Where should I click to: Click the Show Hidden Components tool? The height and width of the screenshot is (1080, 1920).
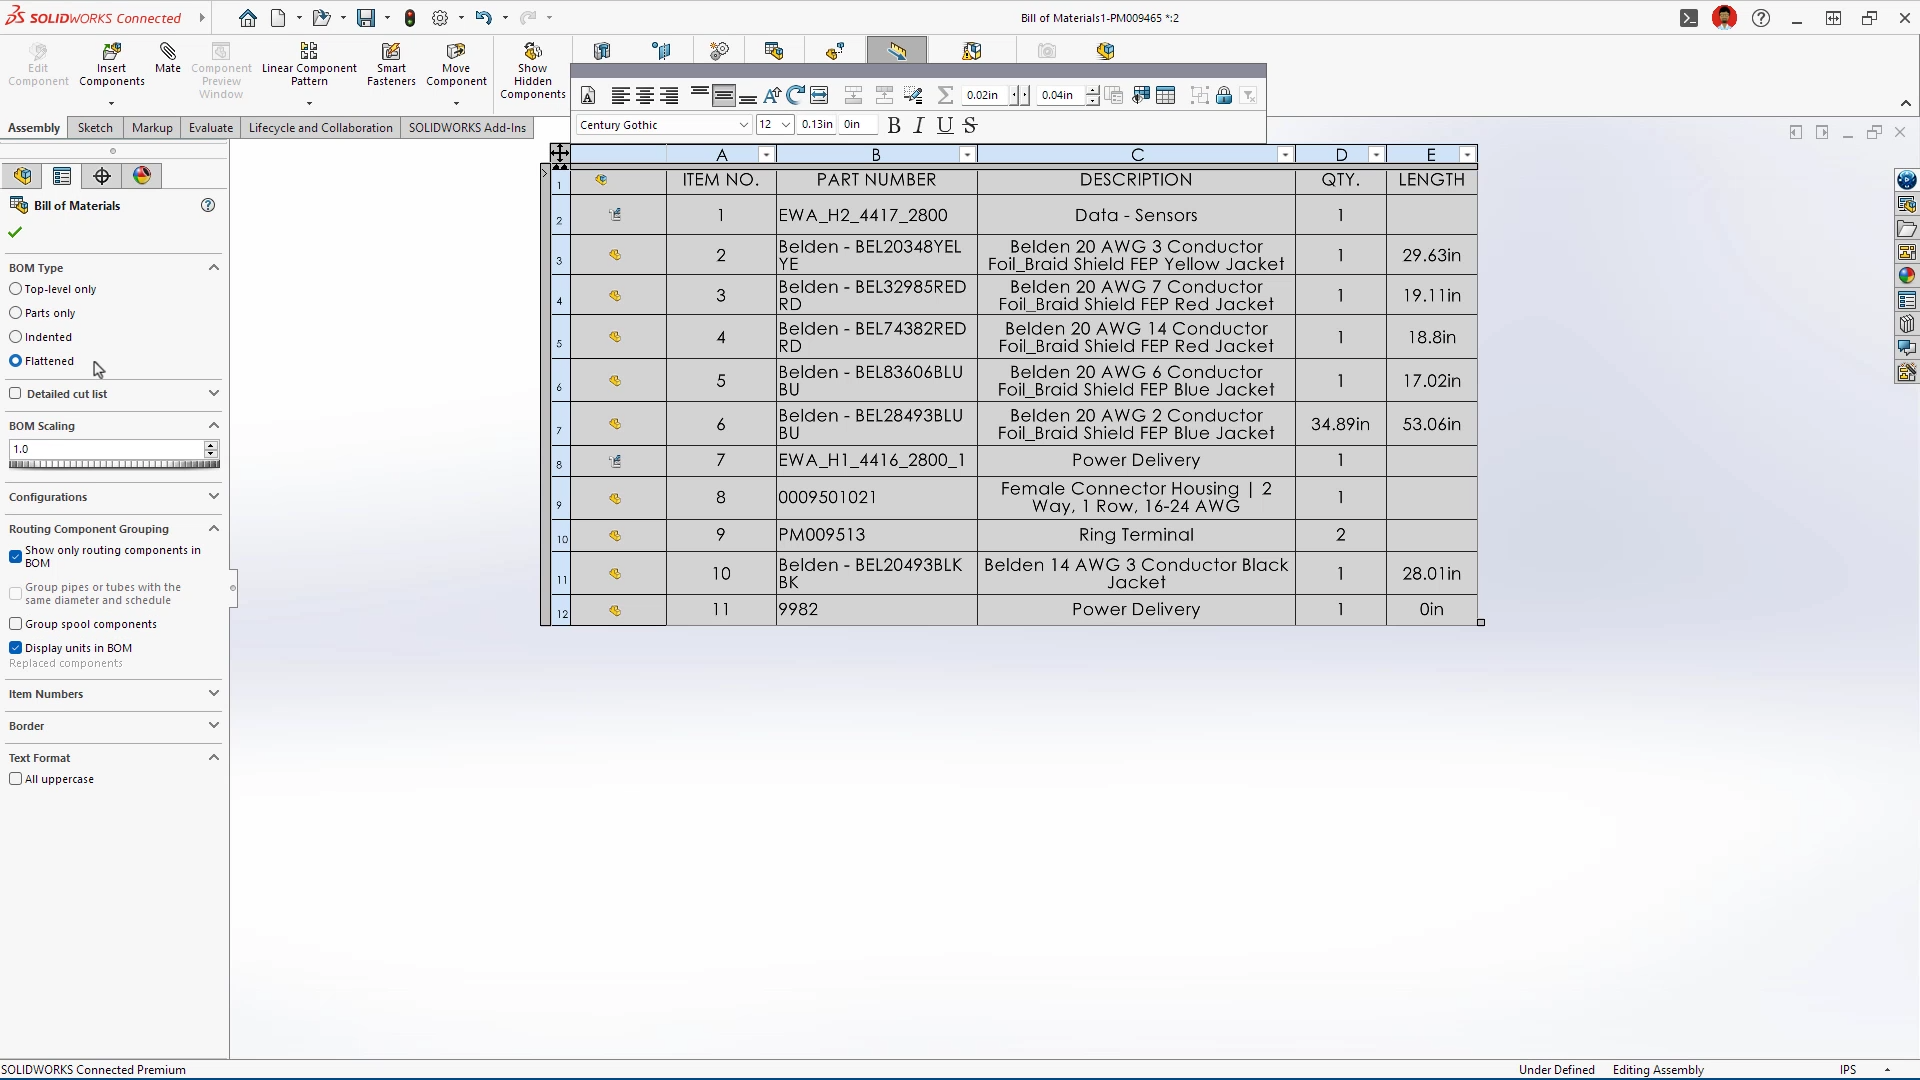(532, 70)
